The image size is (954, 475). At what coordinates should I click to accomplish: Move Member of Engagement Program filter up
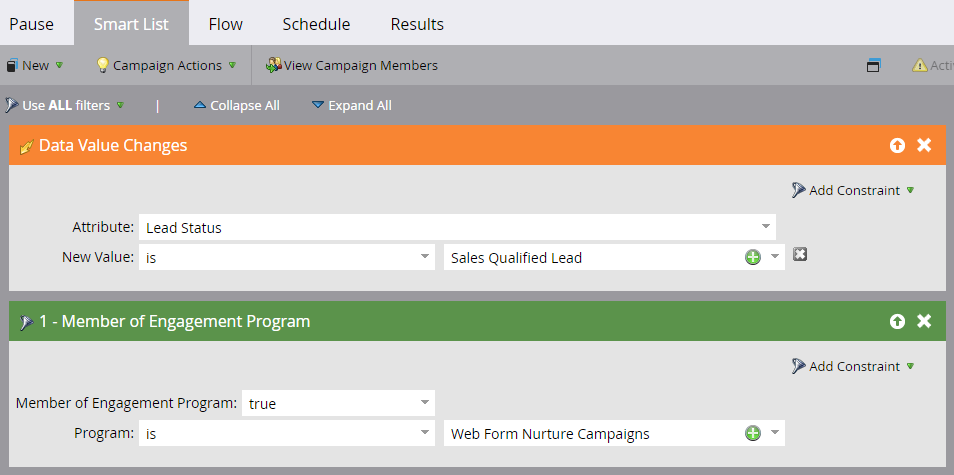(x=897, y=322)
